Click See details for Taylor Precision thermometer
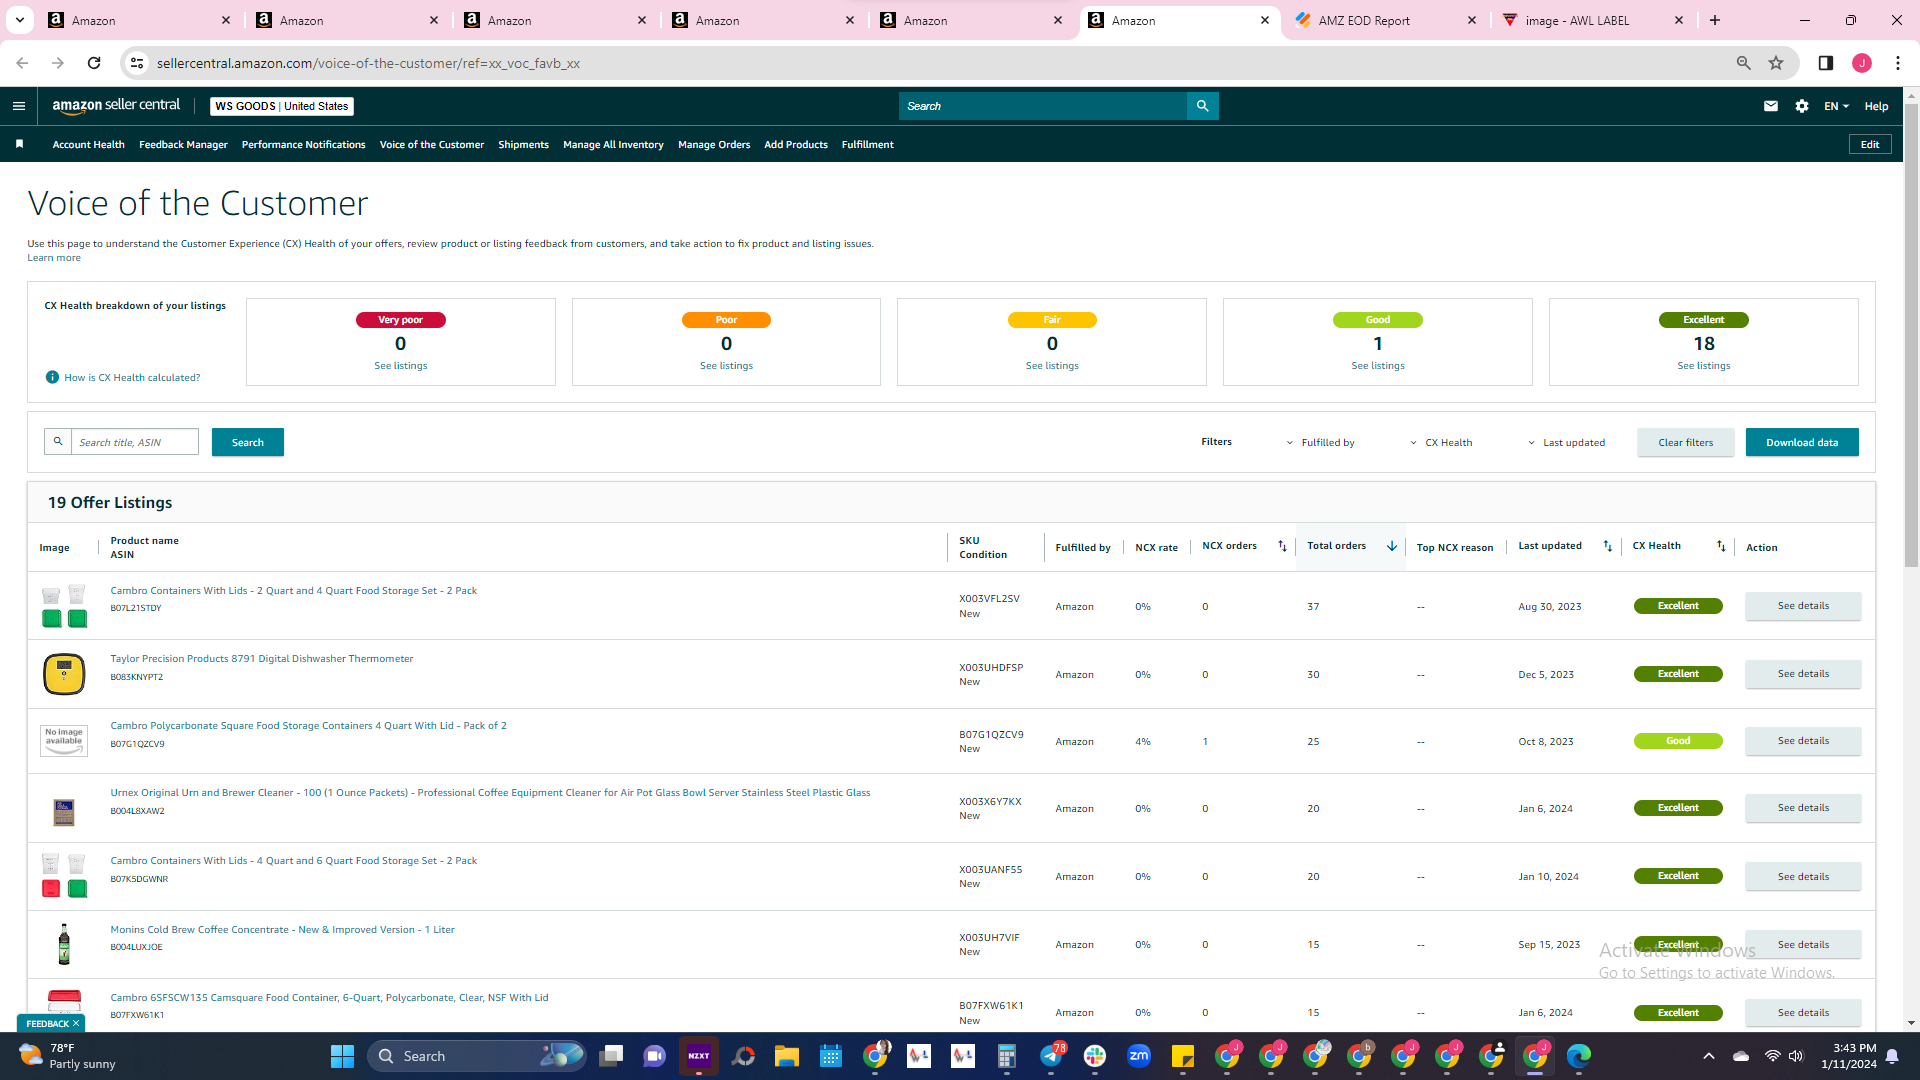 (x=1803, y=674)
